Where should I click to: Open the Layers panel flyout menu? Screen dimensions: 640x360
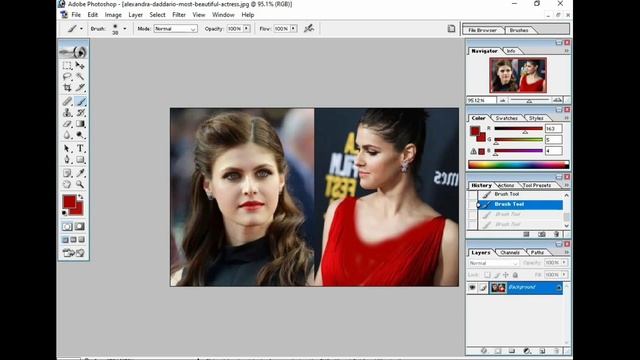[567, 253]
